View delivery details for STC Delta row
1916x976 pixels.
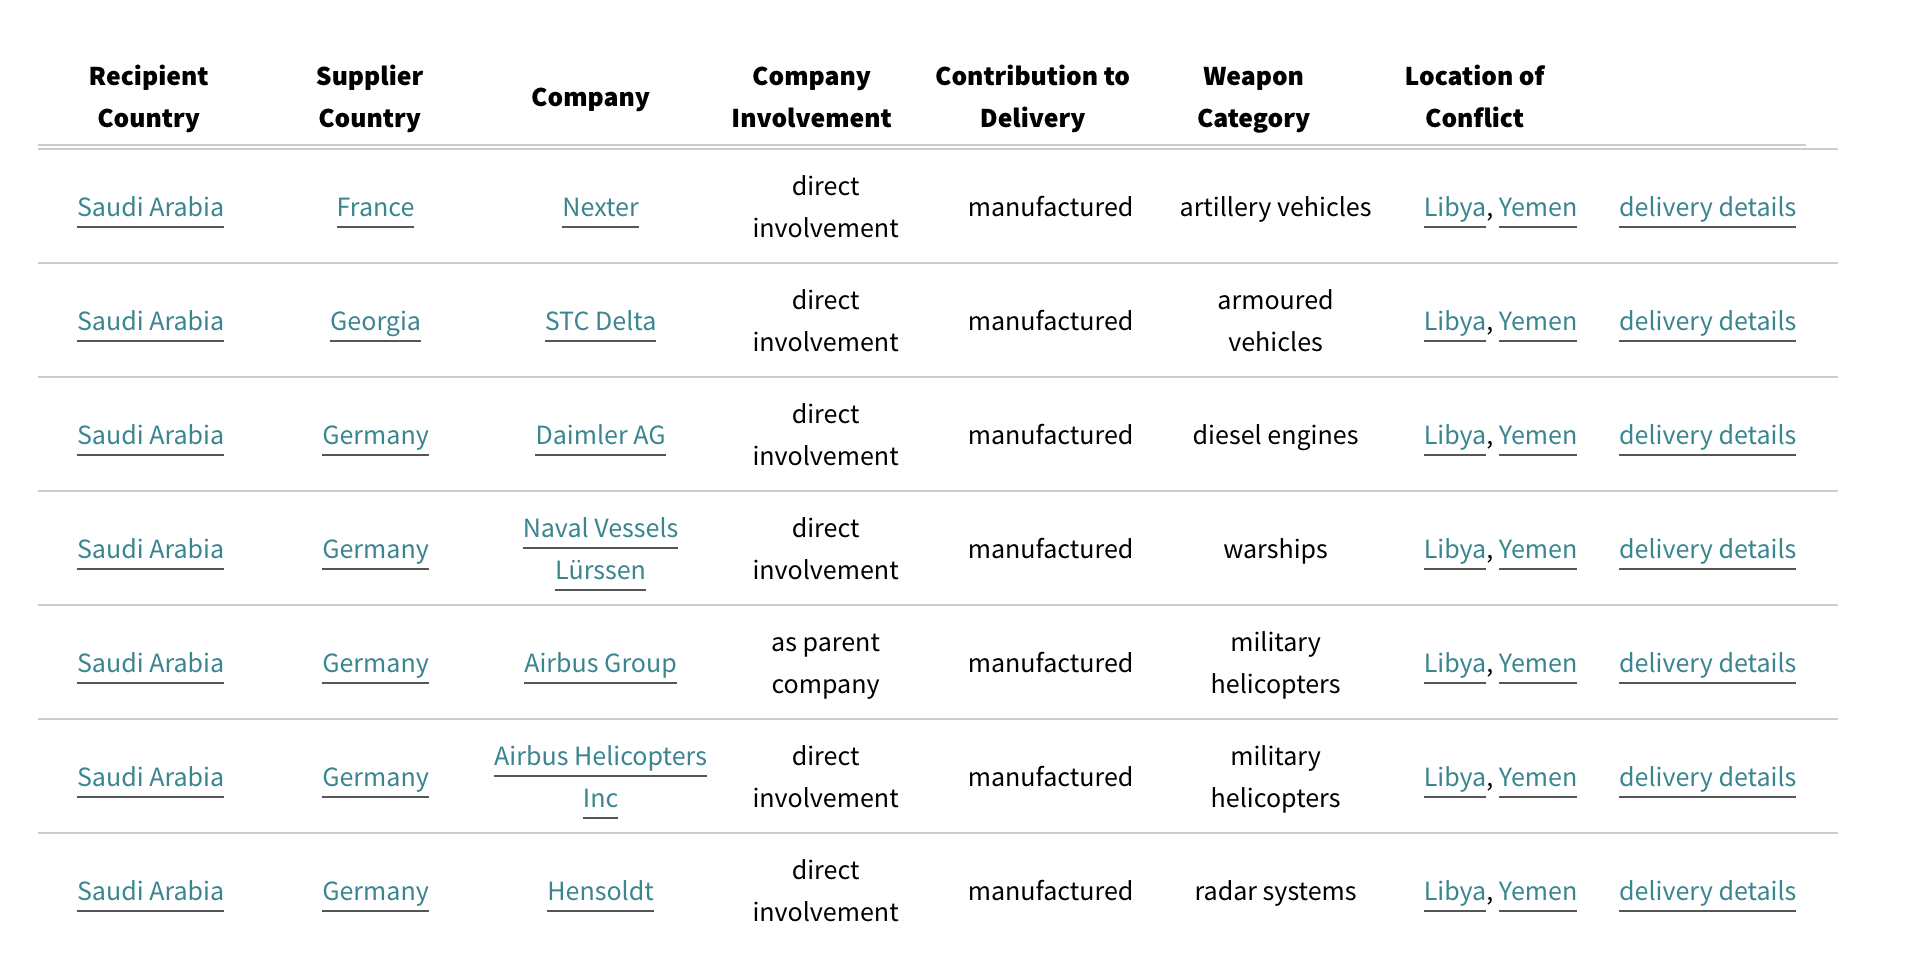[x=1707, y=321]
